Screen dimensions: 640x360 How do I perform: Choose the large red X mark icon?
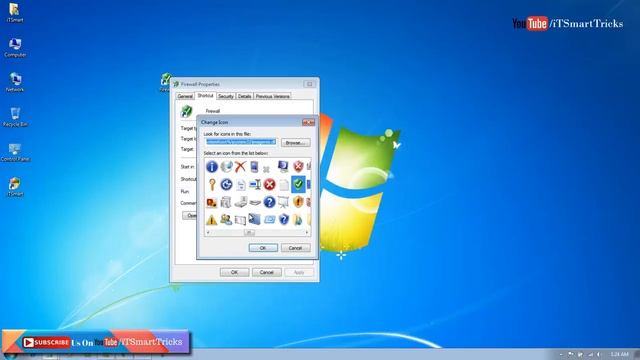240,167
